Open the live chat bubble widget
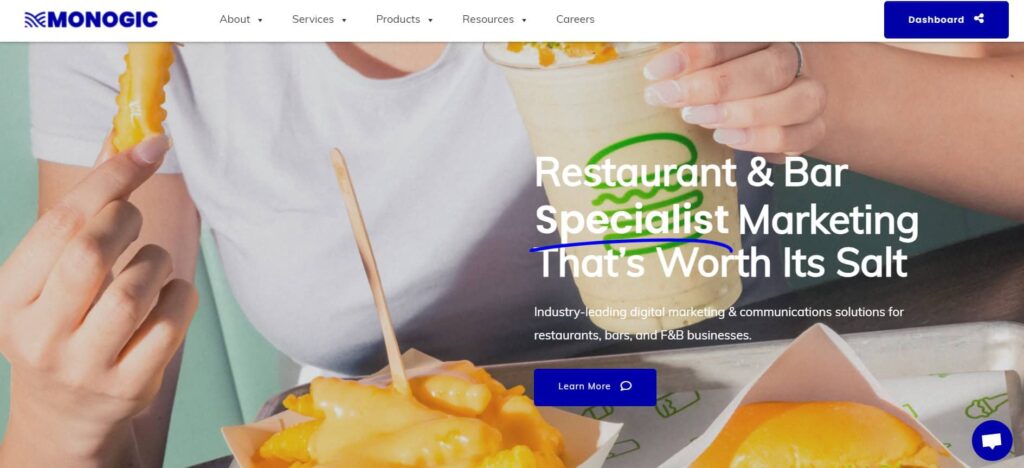The height and width of the screenshot is (468, 1024). [991, 441]
